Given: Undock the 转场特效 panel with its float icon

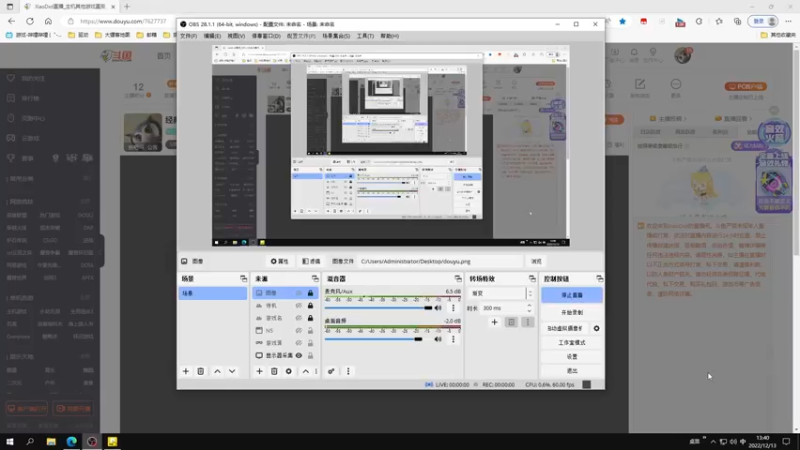Looking at the screenshot, I should point(532,279).
